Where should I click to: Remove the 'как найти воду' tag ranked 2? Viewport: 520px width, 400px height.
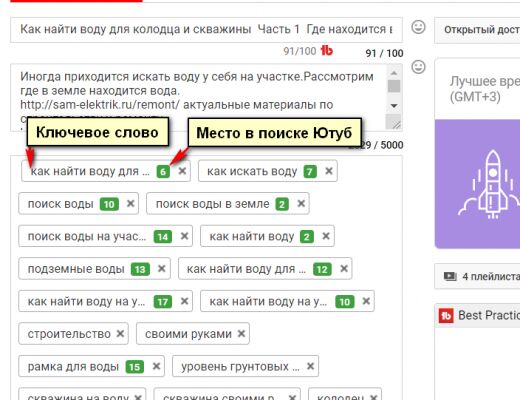tap(326, 236)
